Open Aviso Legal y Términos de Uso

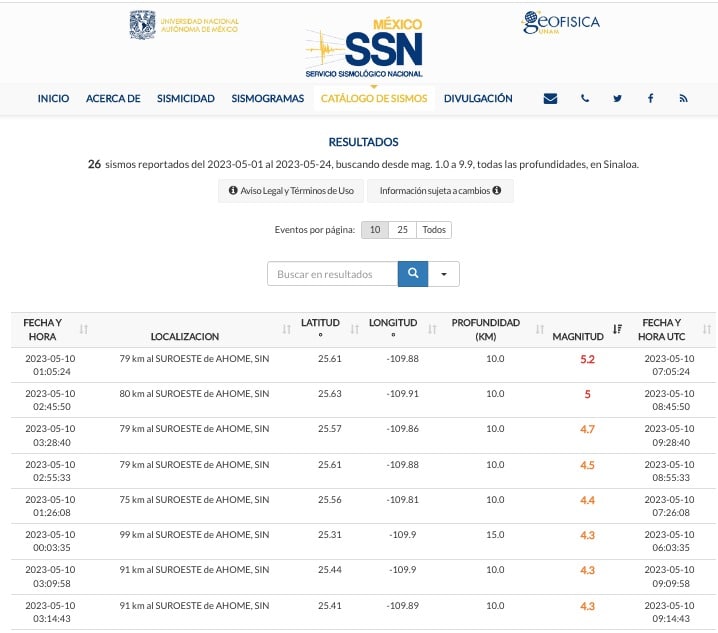click(x=291, y=191)
